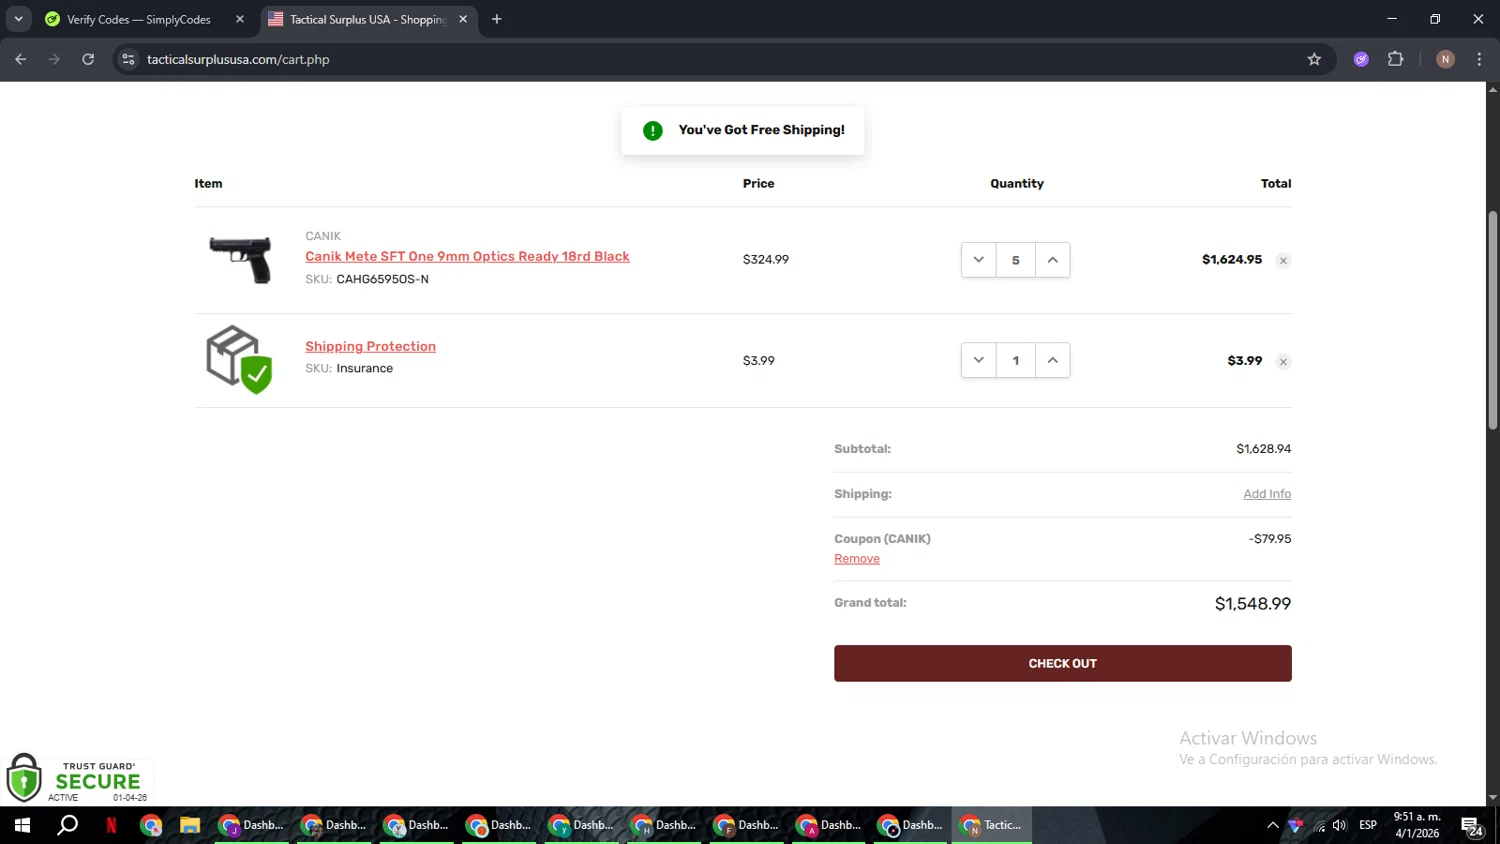
Task: Click the address bar URL field
Action: click(715, 59)
